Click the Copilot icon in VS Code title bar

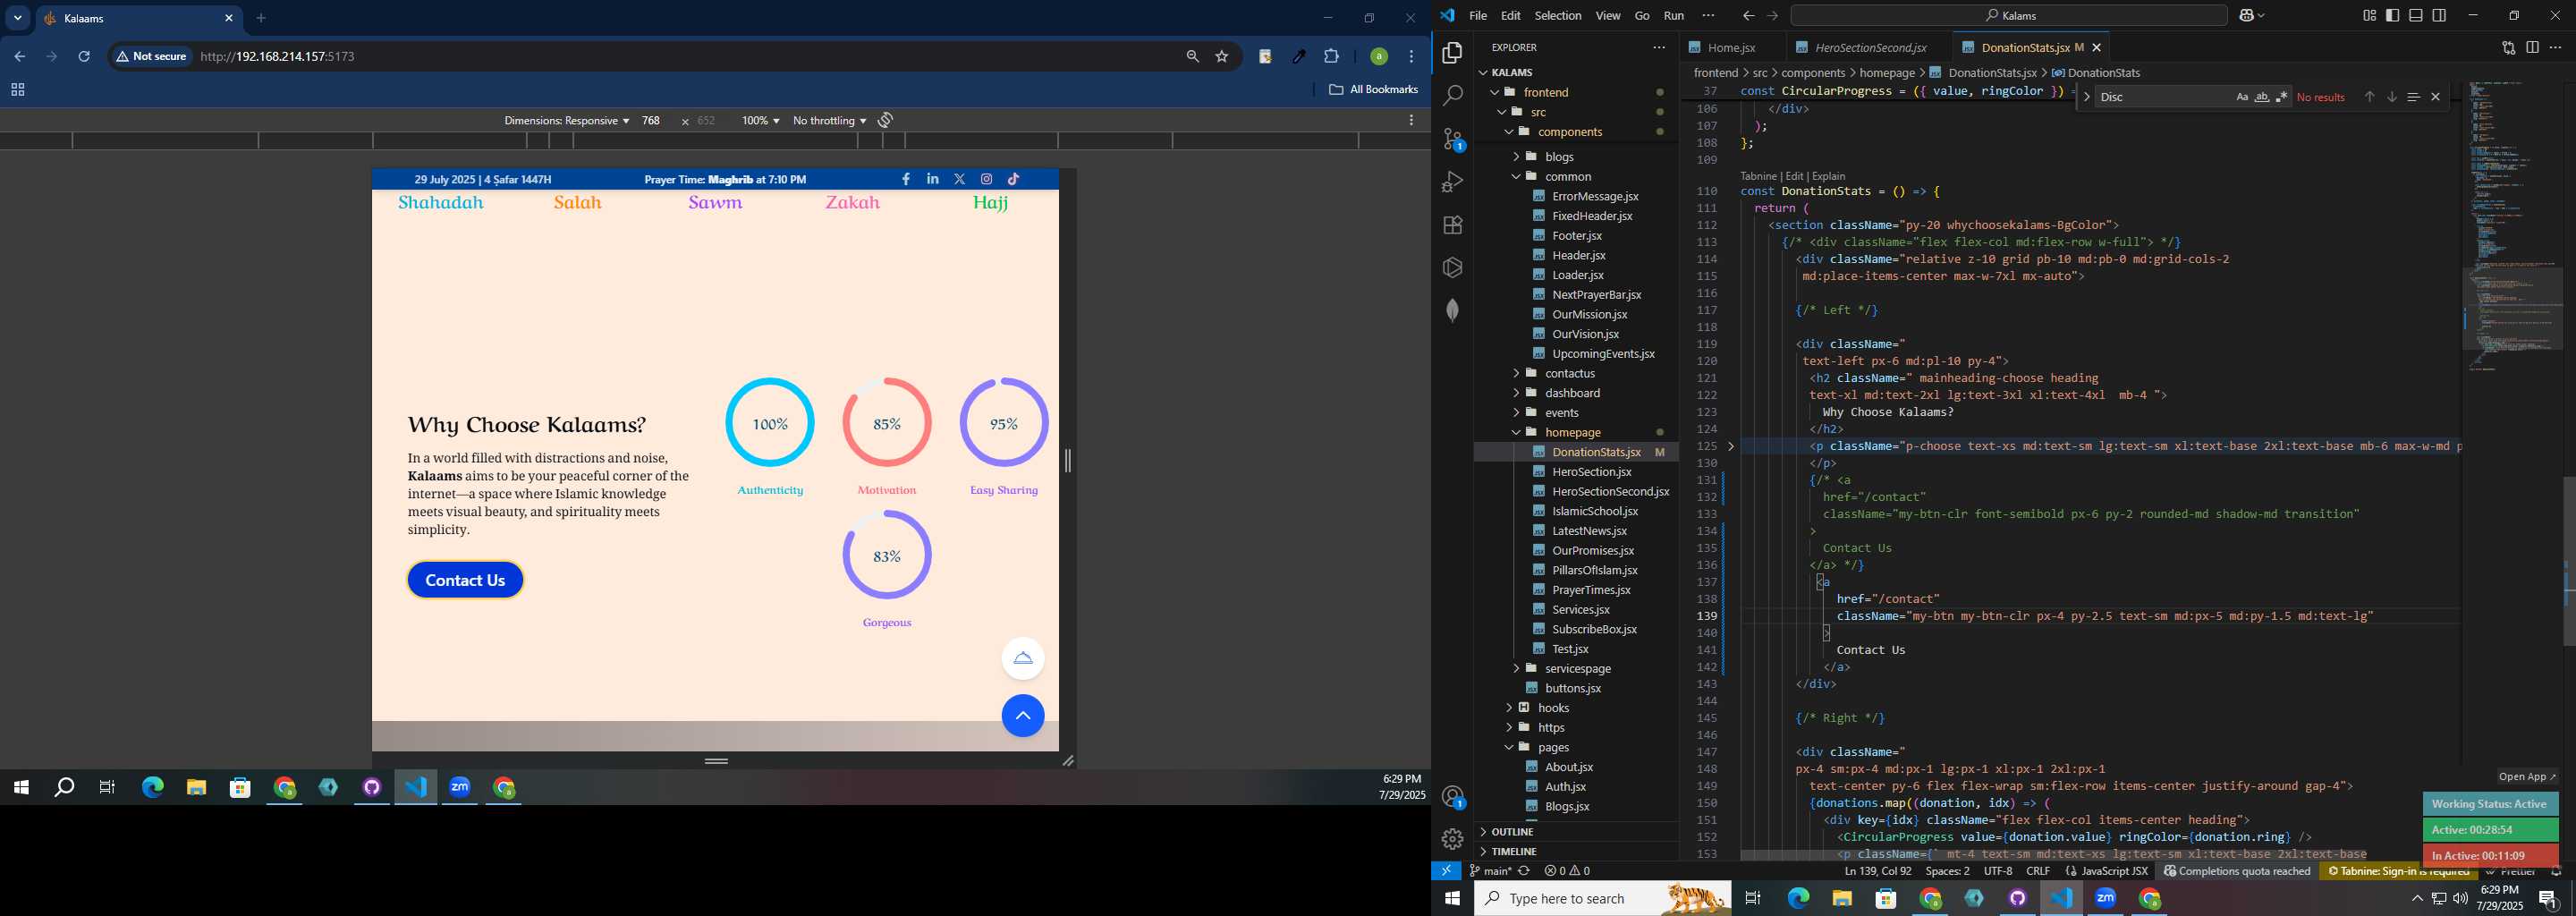click(x=2247, y=16)
